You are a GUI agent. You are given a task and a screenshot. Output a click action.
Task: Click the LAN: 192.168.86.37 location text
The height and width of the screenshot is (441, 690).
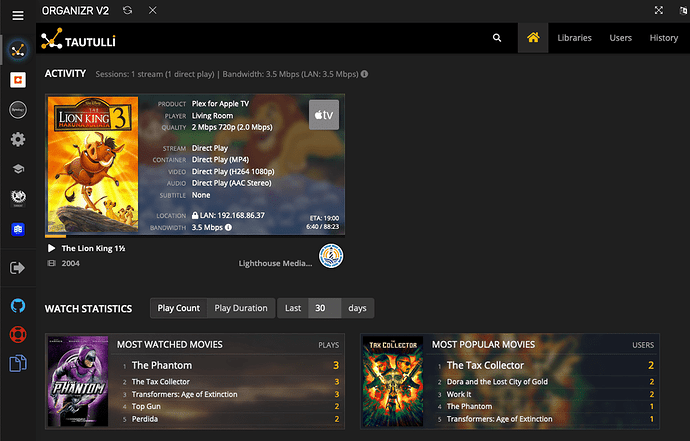[232, 215]
